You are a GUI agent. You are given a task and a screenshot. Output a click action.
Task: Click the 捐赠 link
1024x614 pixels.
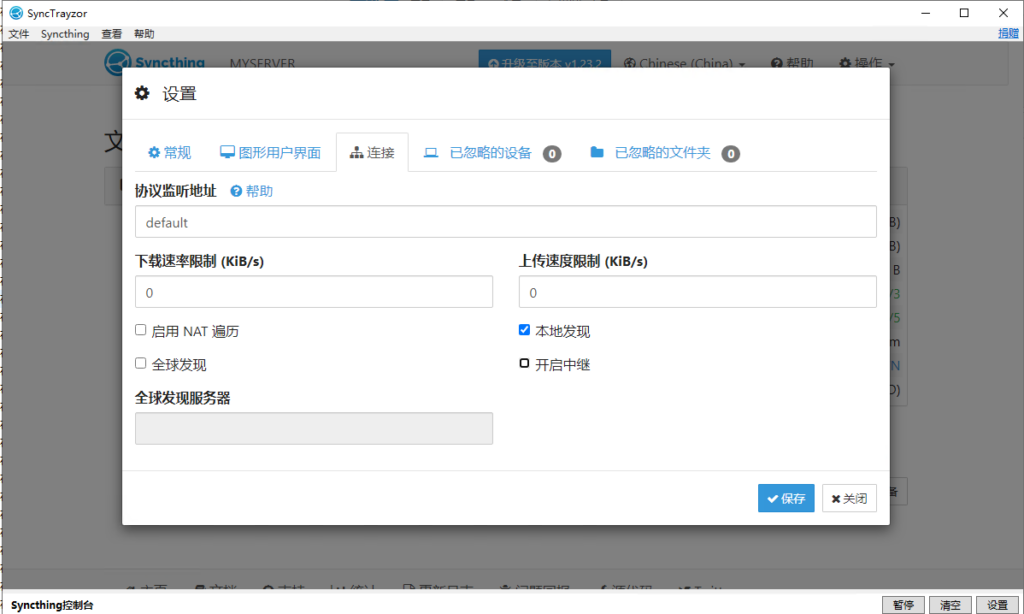(1008, 34)
